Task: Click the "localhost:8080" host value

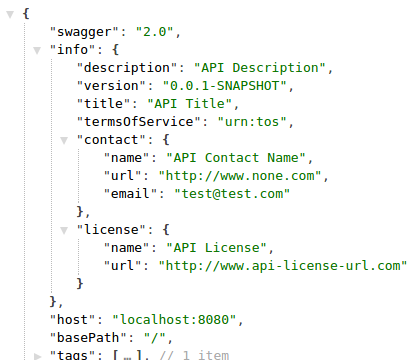Action: pos(174,320)
